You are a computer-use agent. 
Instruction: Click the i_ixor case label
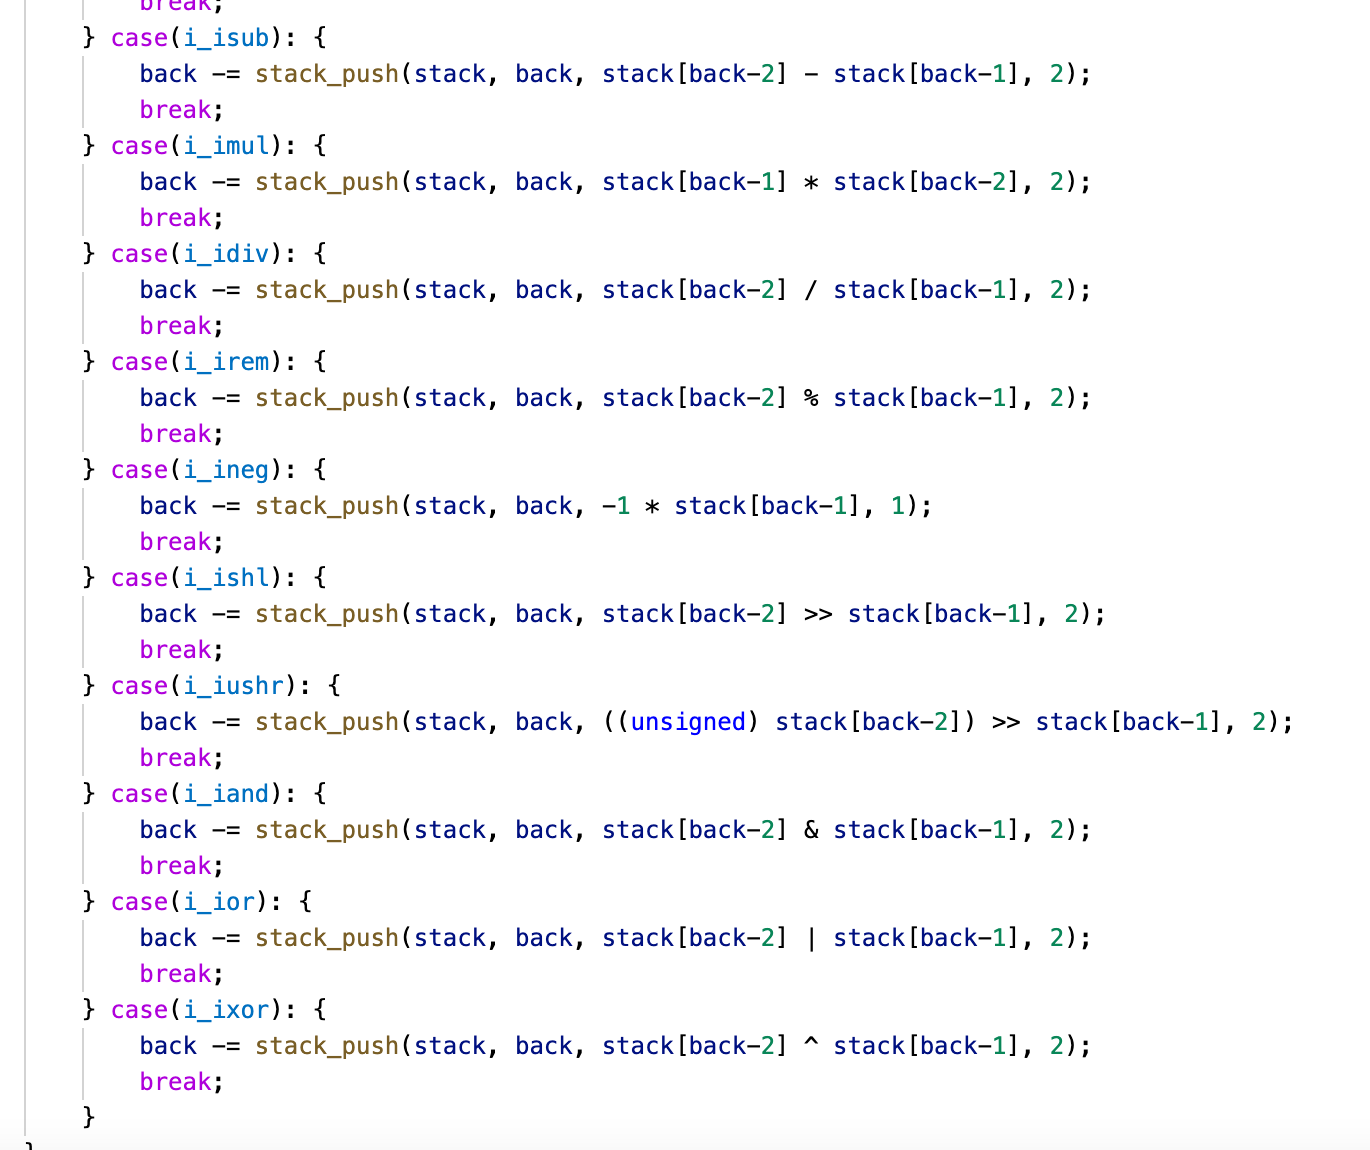coord(226,1010)
